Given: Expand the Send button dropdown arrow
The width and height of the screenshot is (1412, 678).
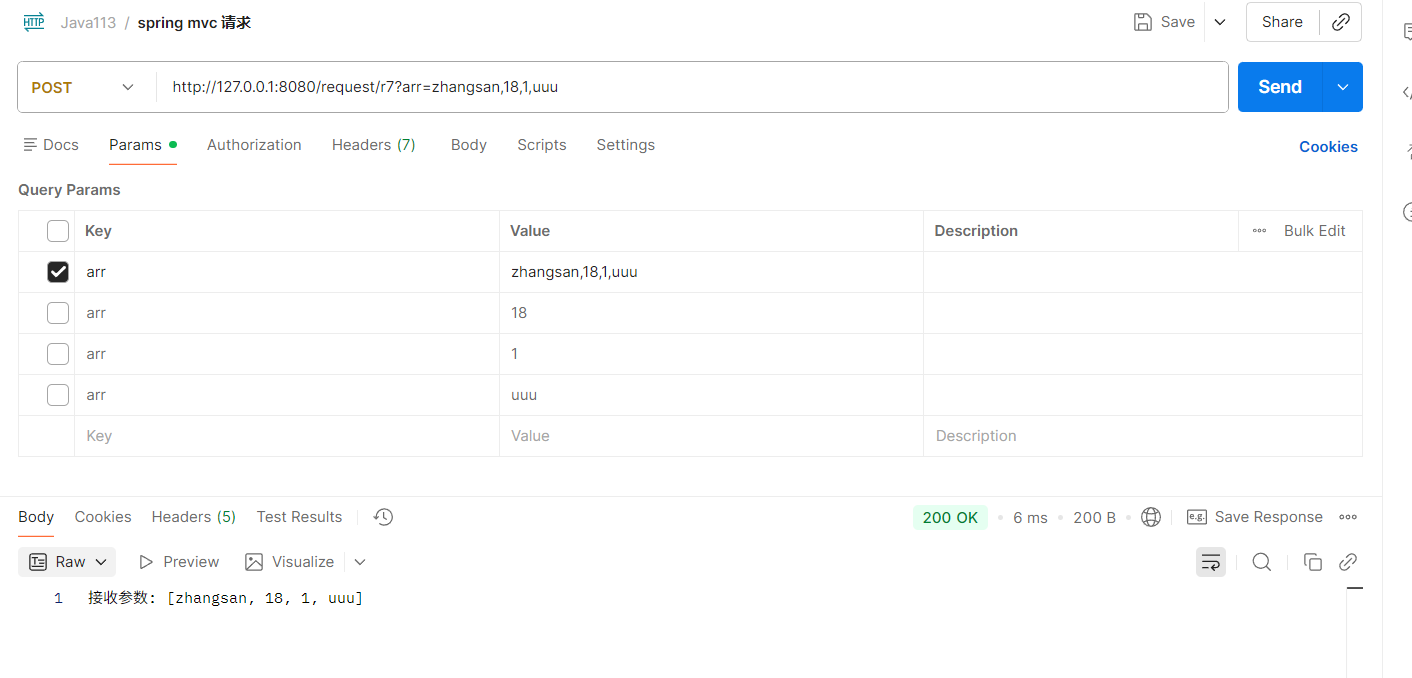Looking at the screenshot, I should click(x=1342, y=87).
